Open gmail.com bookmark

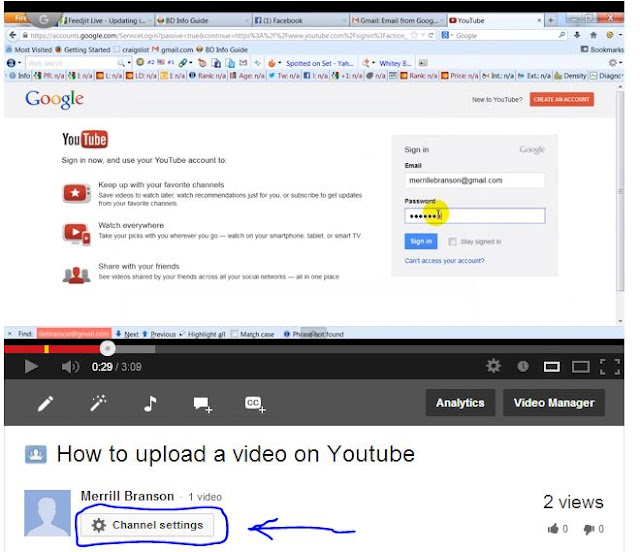pos(173,49)
